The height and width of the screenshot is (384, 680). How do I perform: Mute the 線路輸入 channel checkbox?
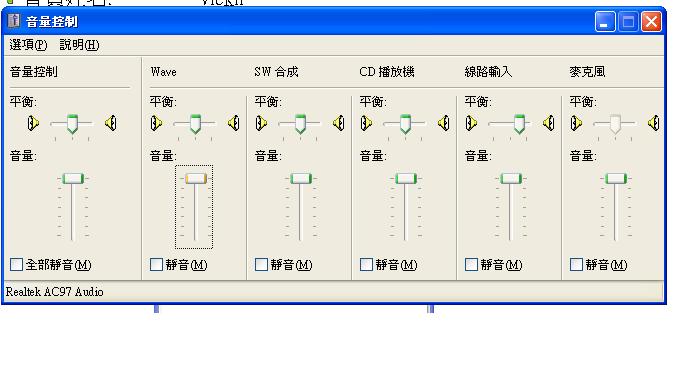[471, 264]
